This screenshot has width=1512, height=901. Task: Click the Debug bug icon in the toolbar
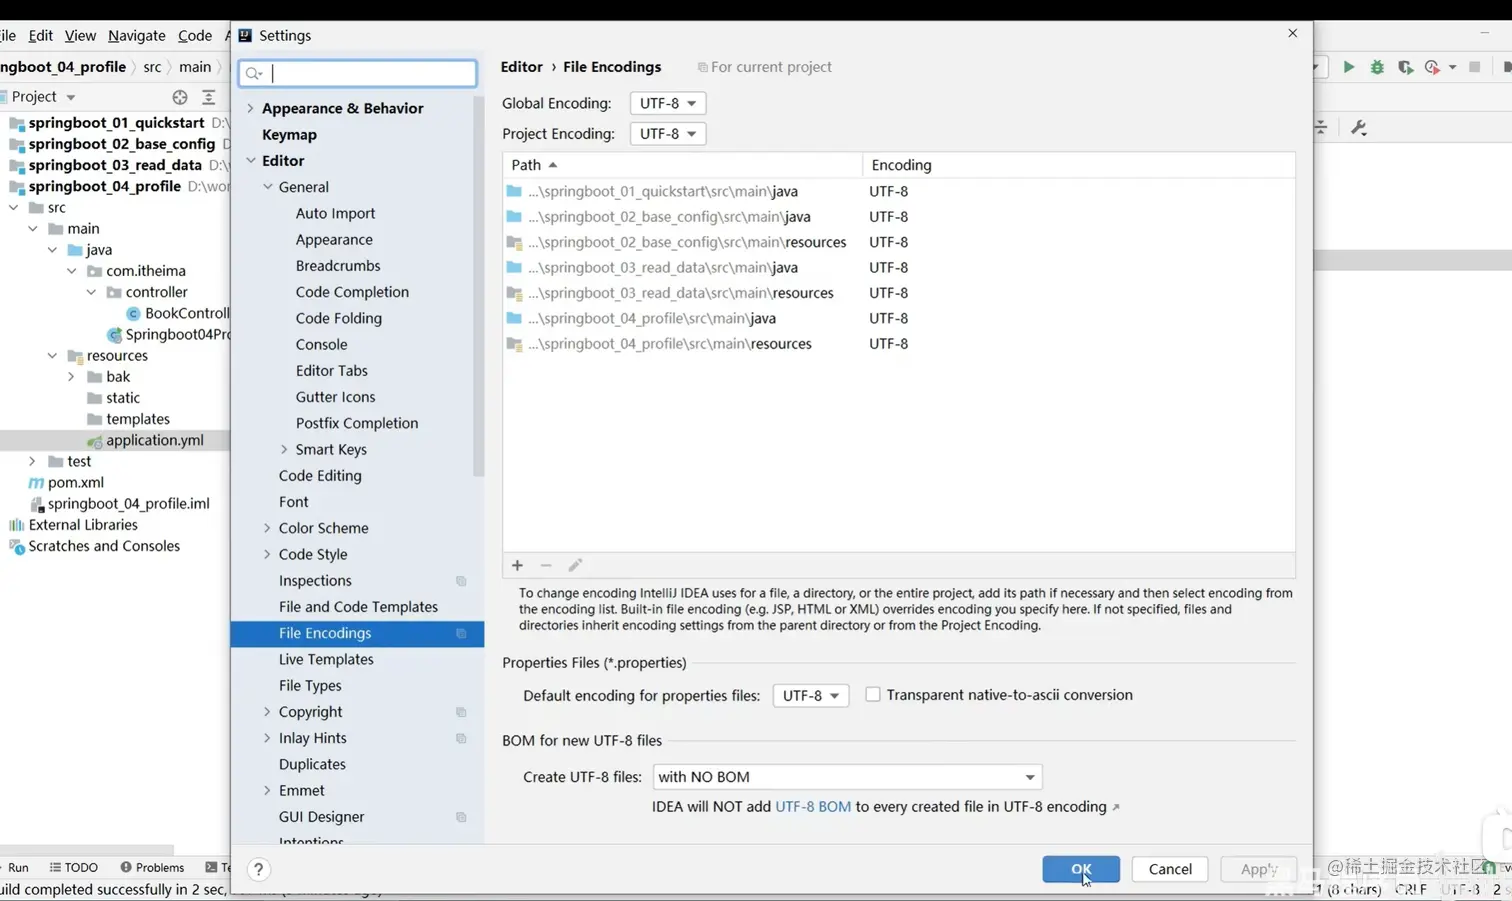point(1377,67)
